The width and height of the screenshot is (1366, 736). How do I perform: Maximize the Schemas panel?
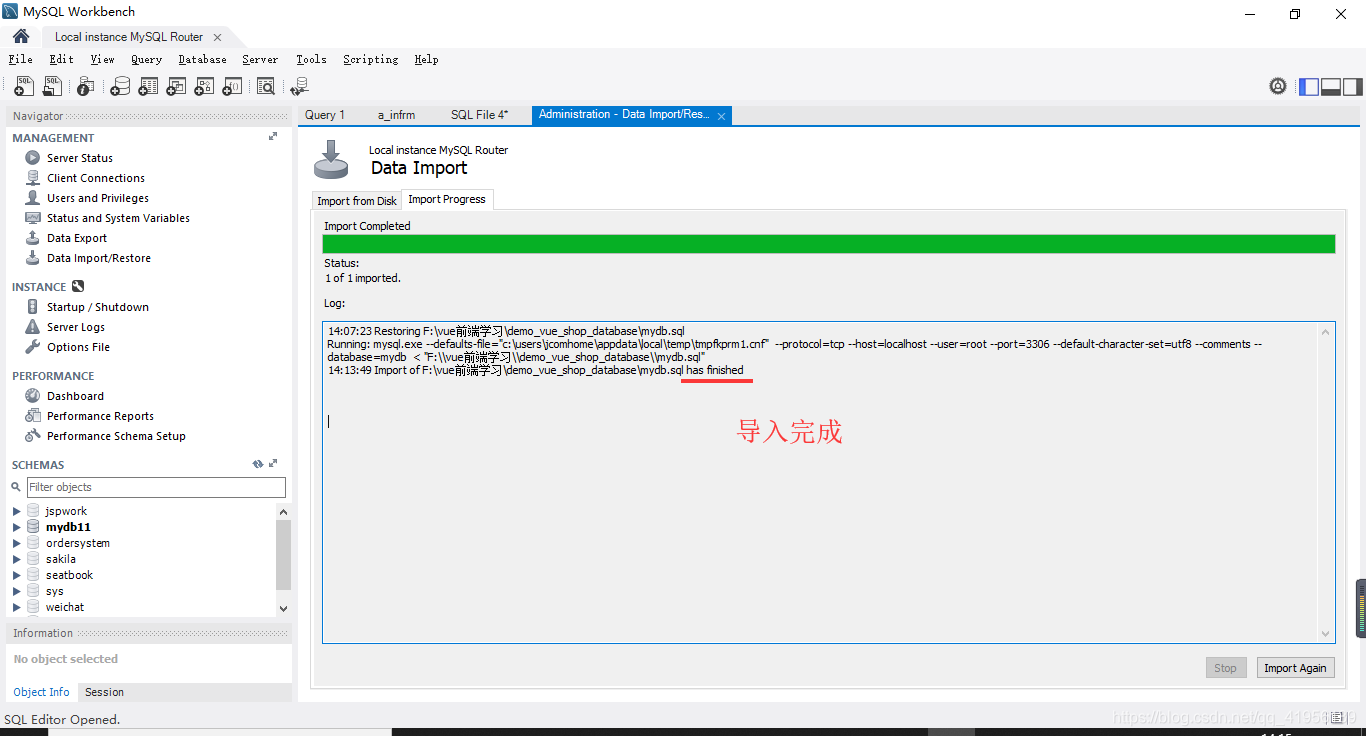point(273,464)
